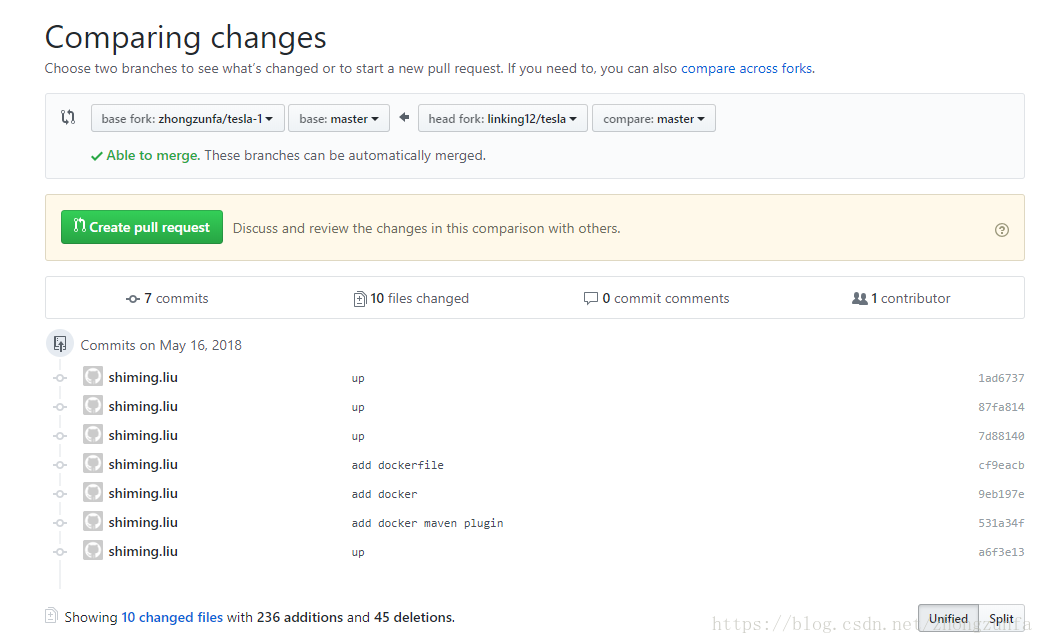Click the switch base and head compare icon

(x=68, y=118)
